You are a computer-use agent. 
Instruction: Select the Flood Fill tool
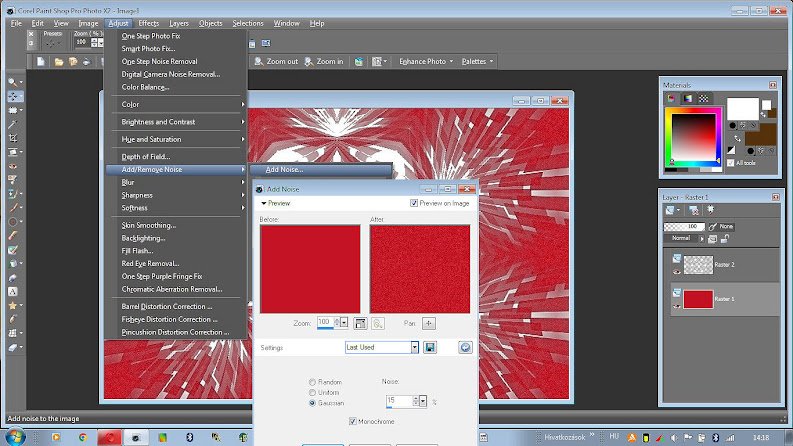click(13, 263)
